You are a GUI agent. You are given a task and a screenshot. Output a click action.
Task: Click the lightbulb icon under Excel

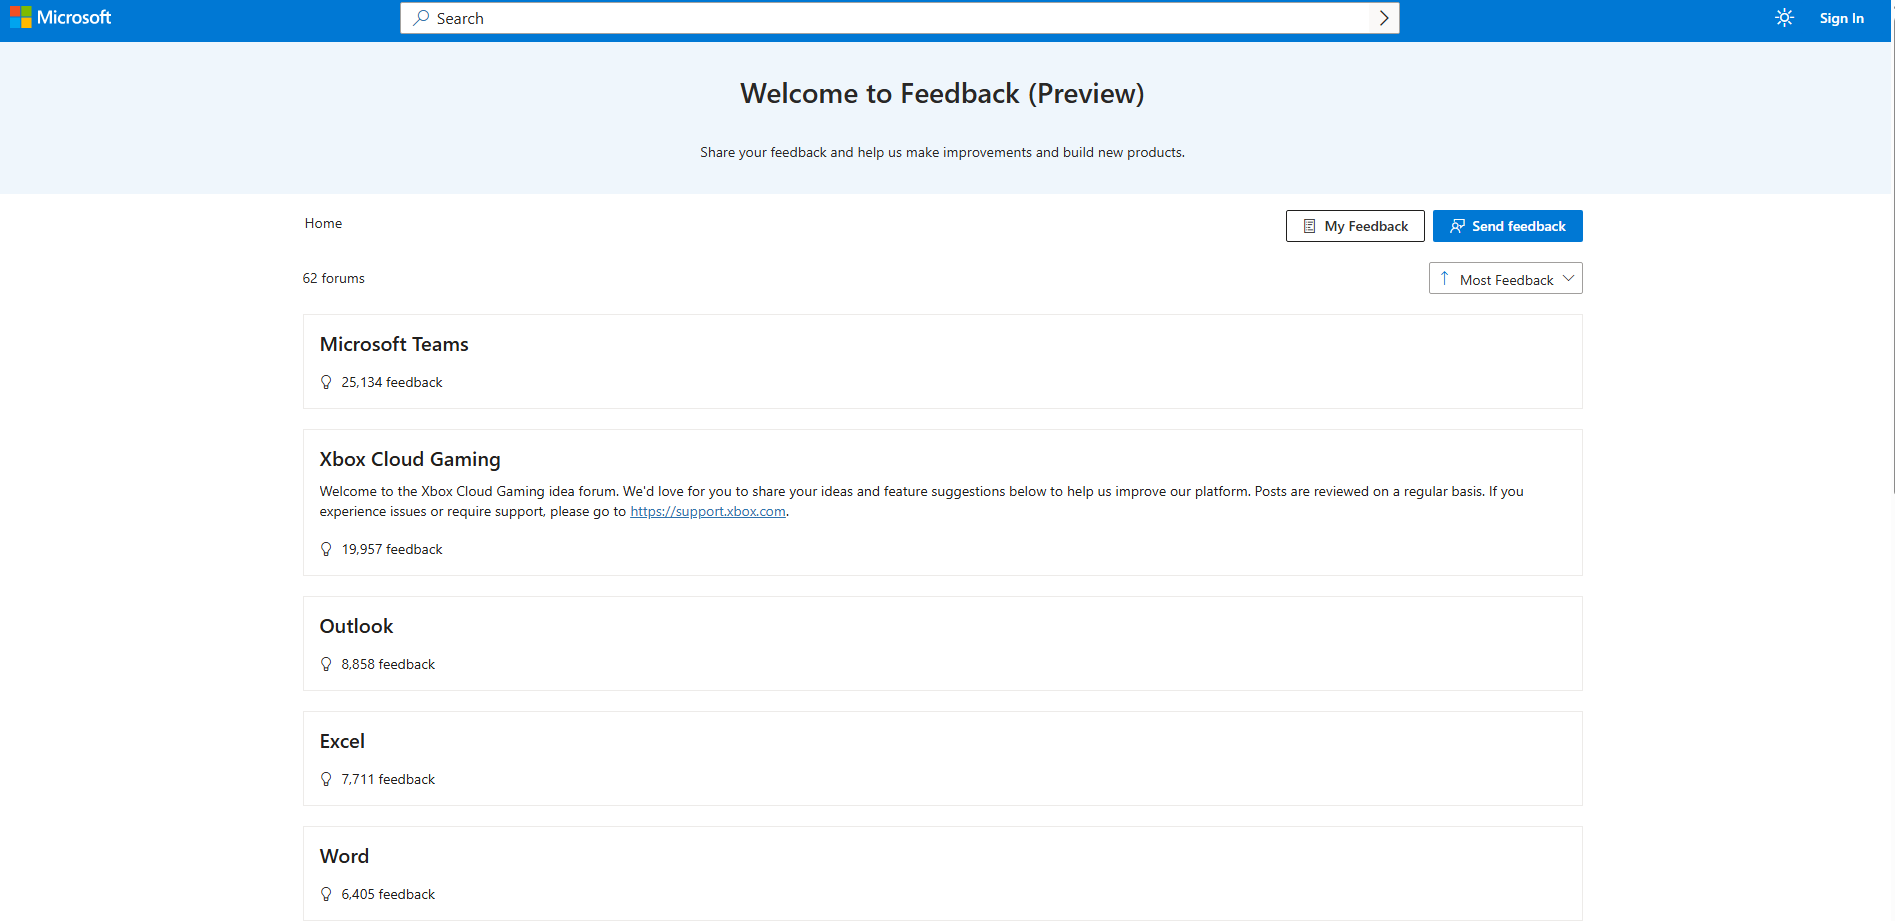326,779
